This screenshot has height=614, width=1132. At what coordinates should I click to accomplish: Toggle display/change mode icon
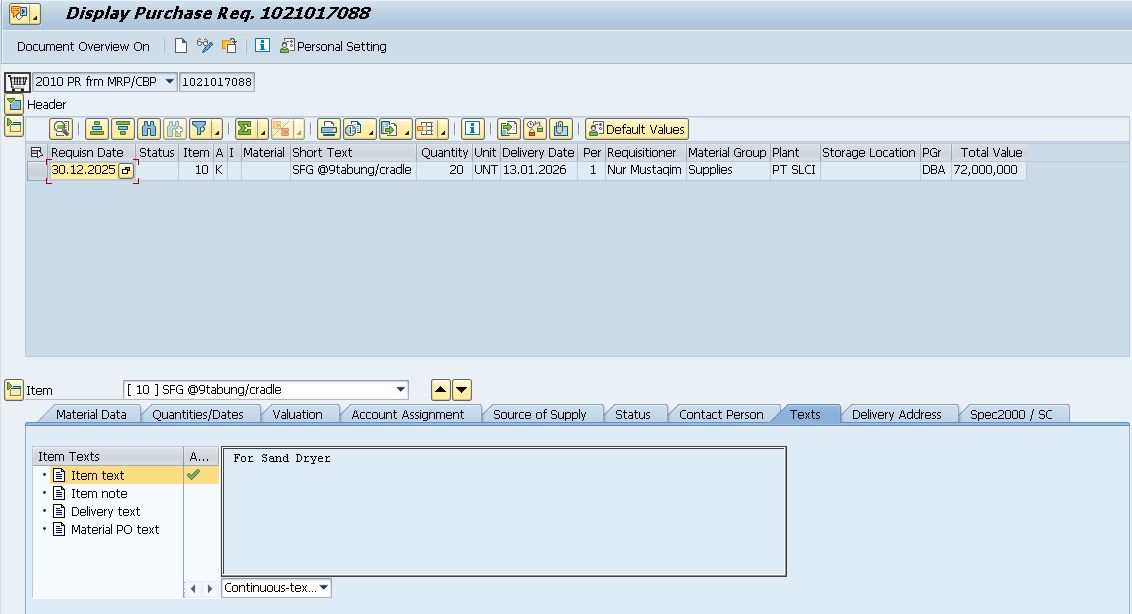pos(205,46)
